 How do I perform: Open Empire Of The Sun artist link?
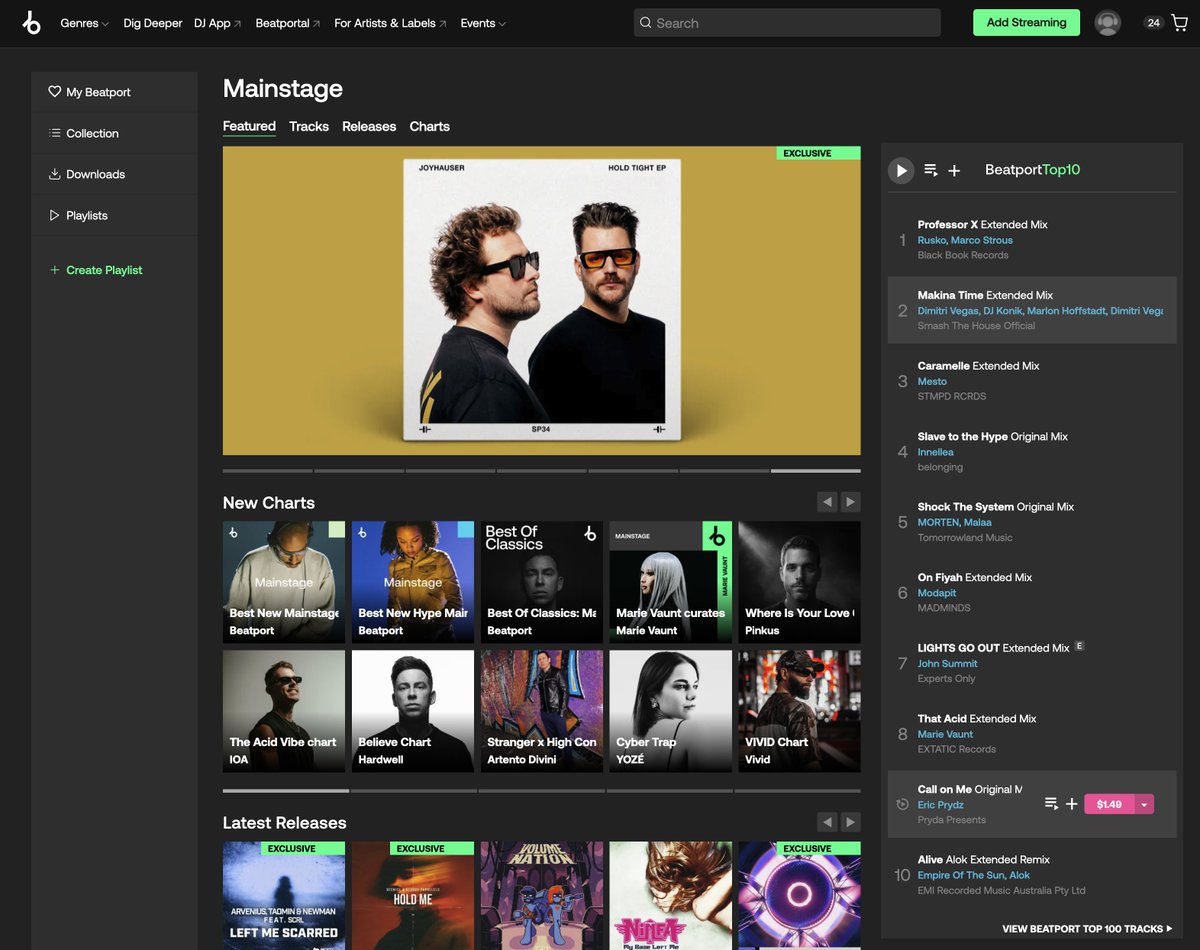(962, 875)
